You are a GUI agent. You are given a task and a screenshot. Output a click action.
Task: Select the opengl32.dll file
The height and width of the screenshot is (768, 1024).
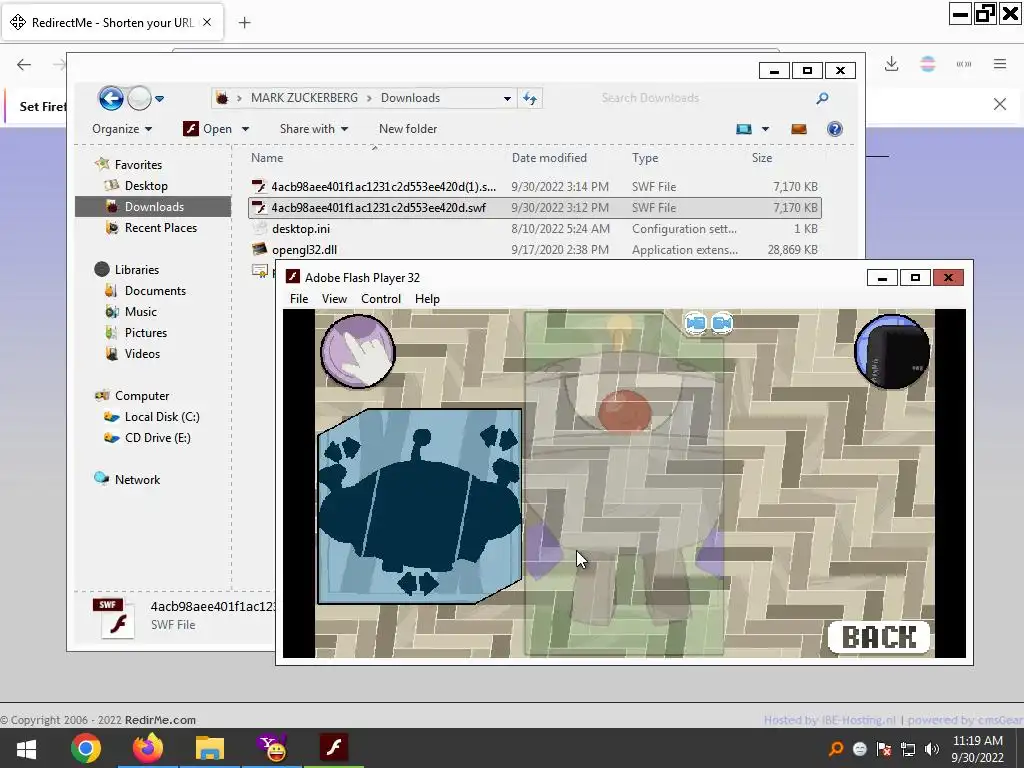(534, 249)
